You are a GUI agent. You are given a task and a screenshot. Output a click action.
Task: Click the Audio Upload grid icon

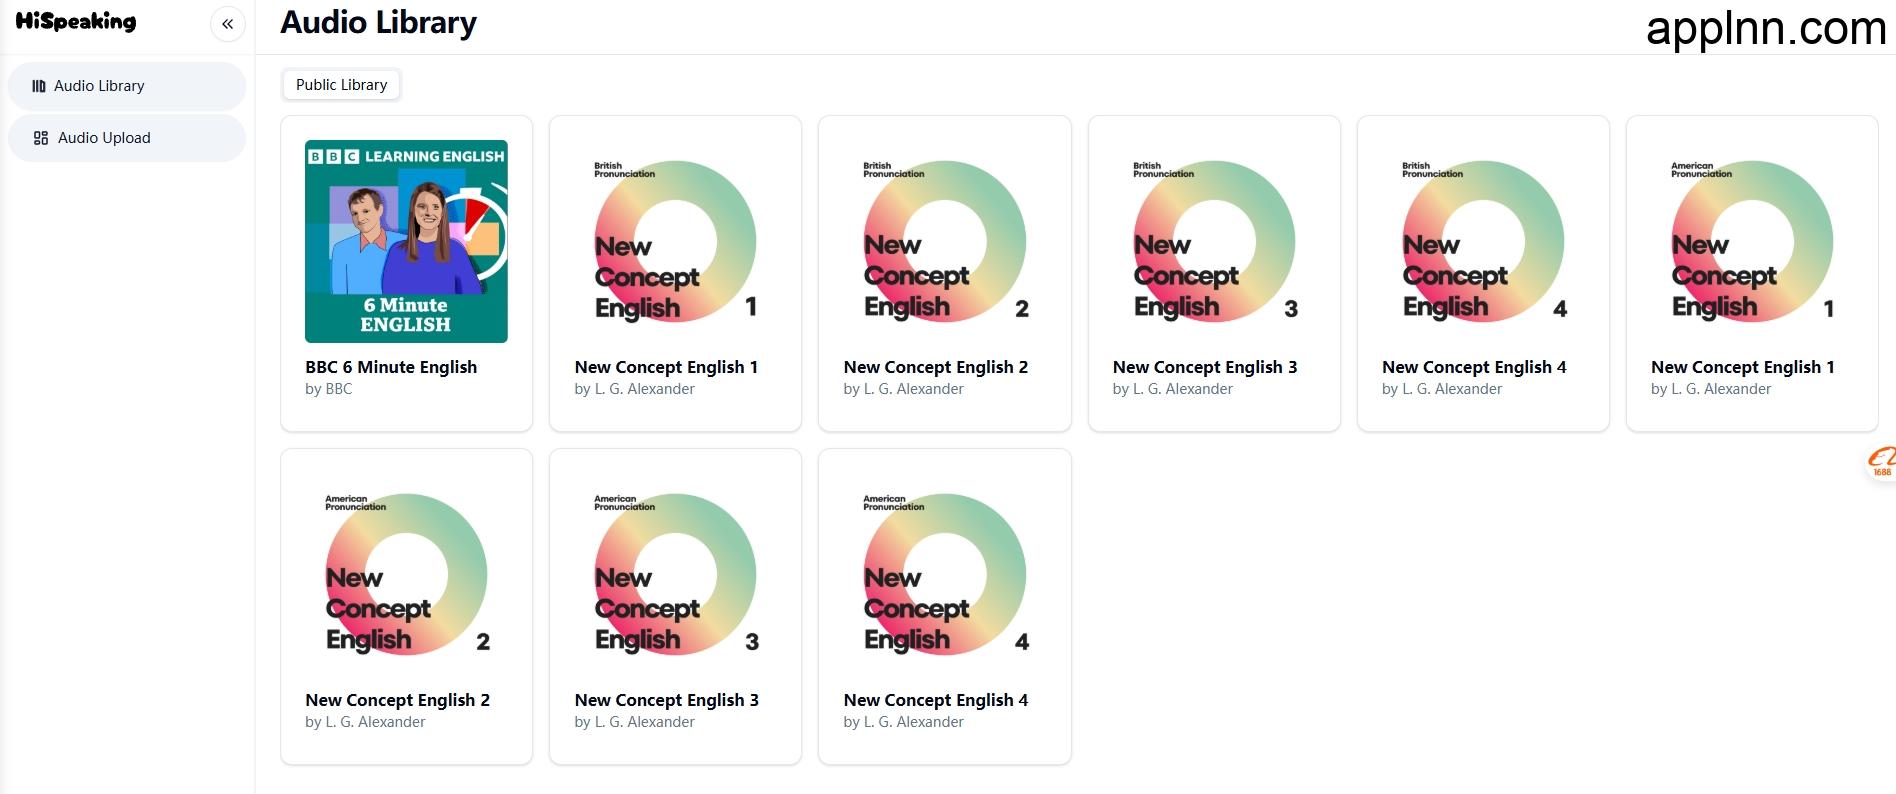[x=41, y=138]
